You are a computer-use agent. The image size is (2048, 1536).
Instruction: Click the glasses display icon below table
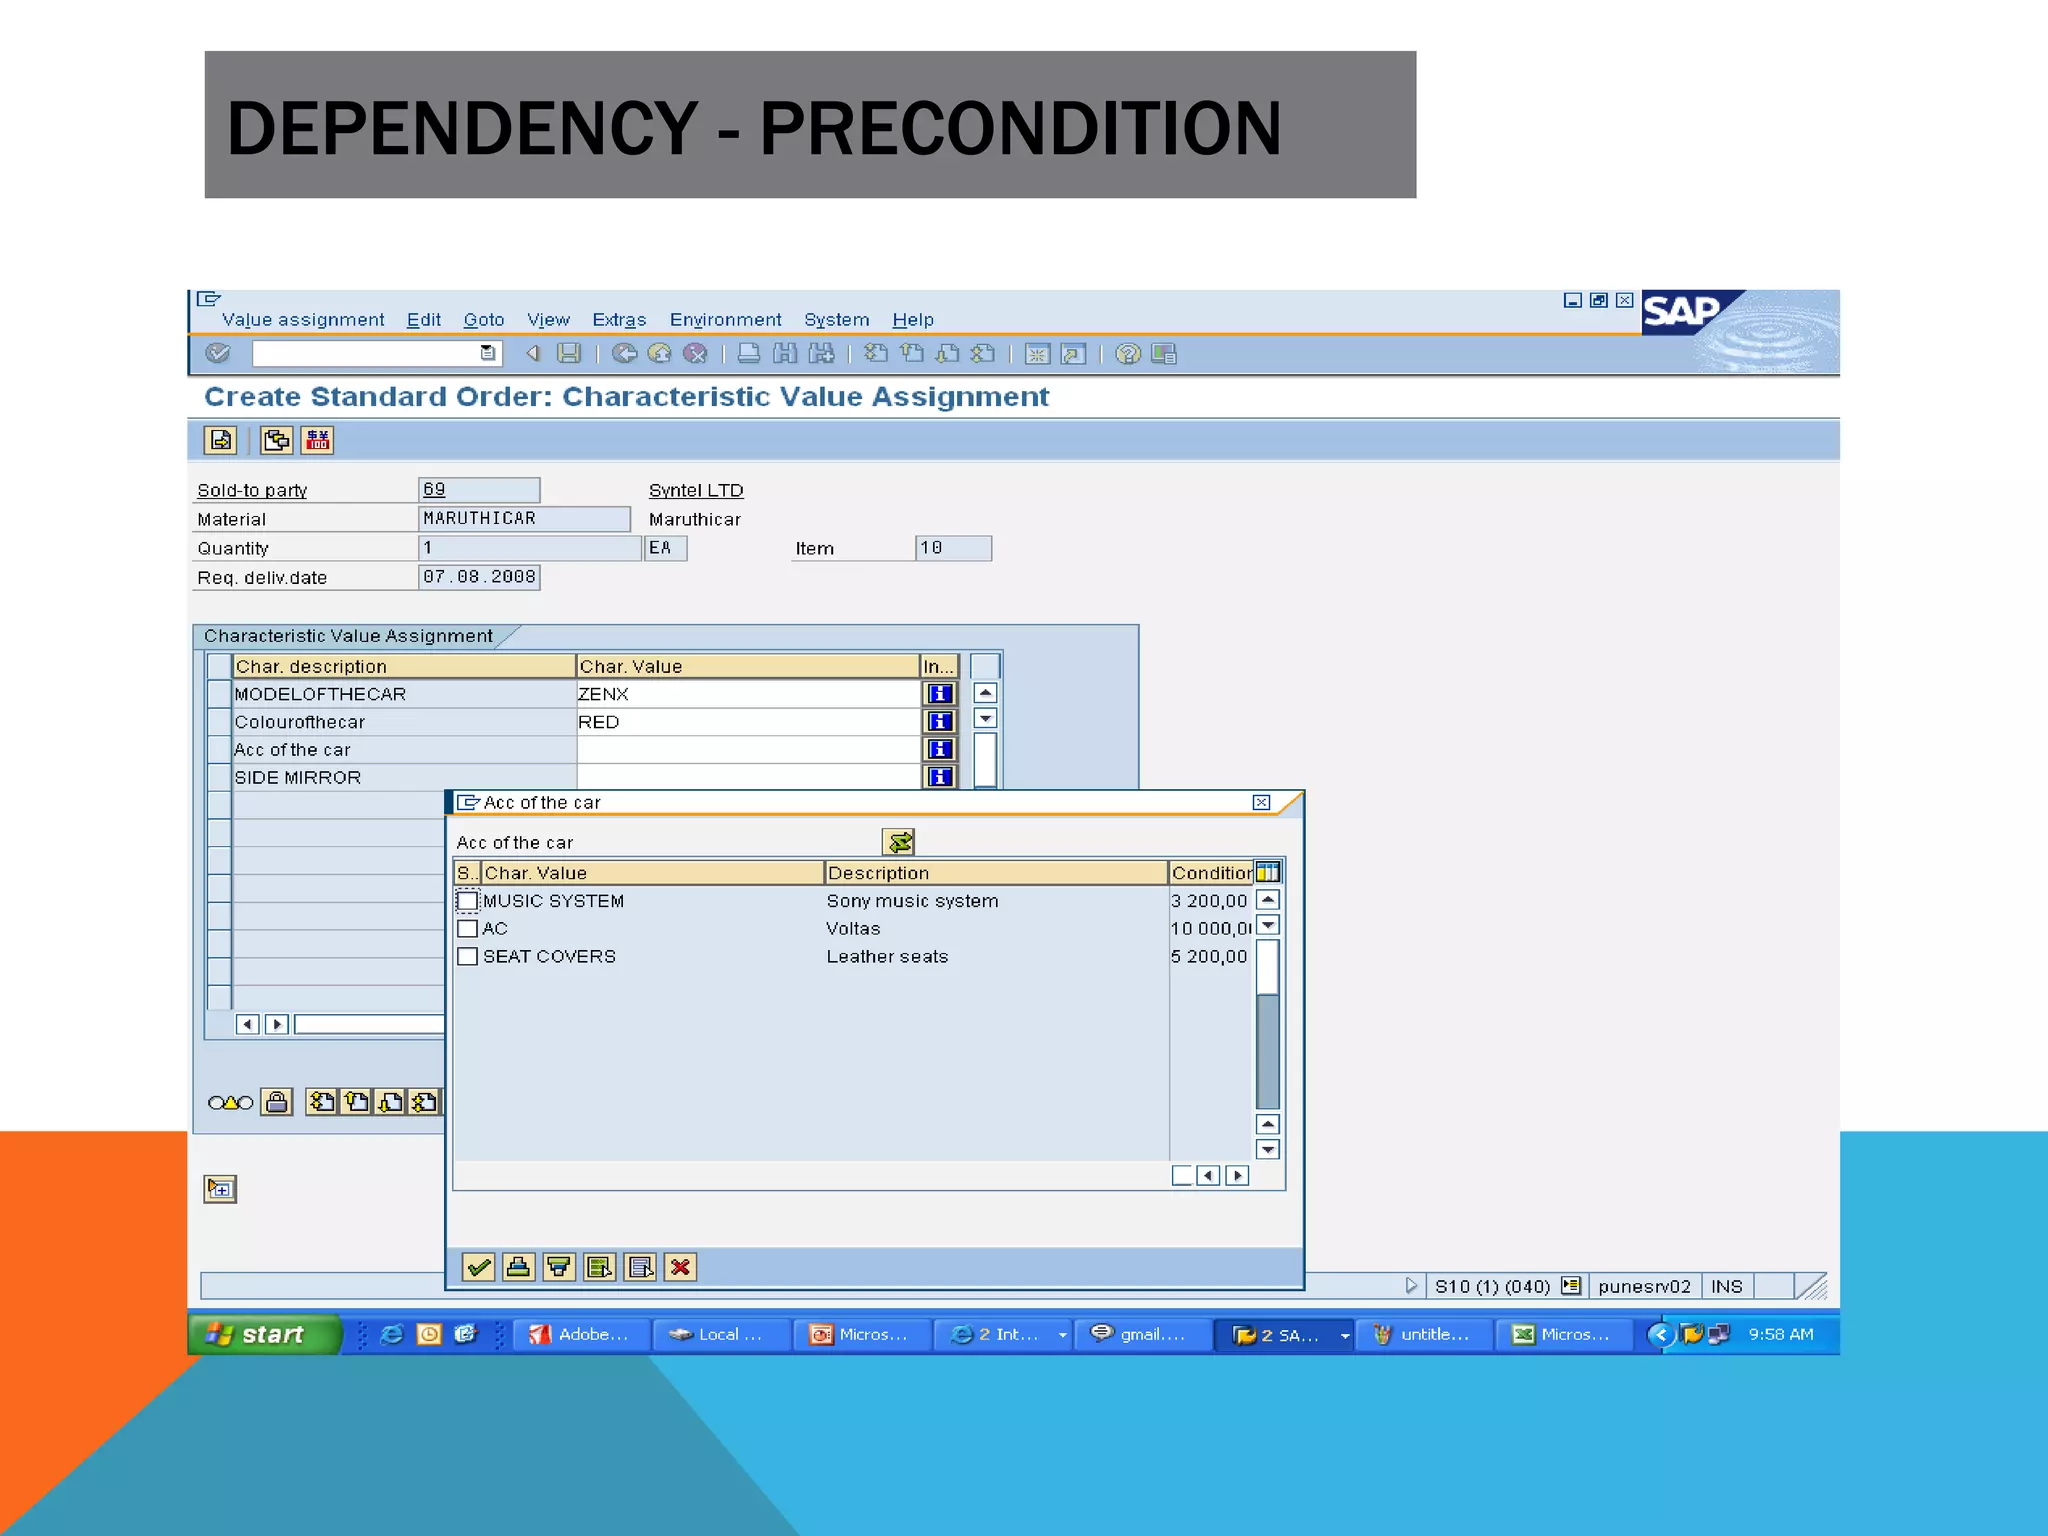(x=230, y=1103)
